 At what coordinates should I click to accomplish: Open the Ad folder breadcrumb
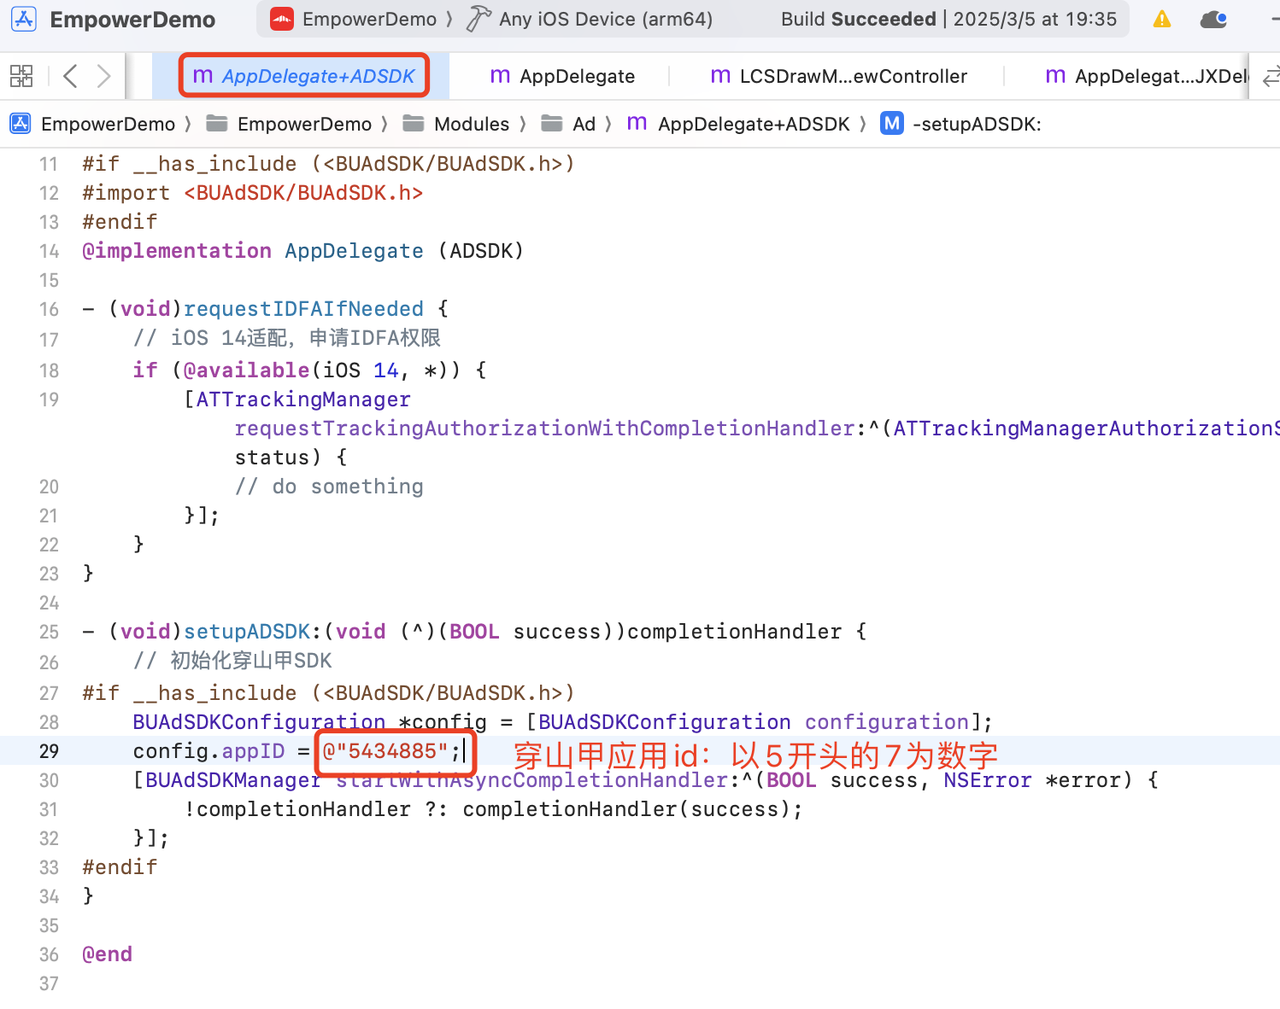coord(568,124)
